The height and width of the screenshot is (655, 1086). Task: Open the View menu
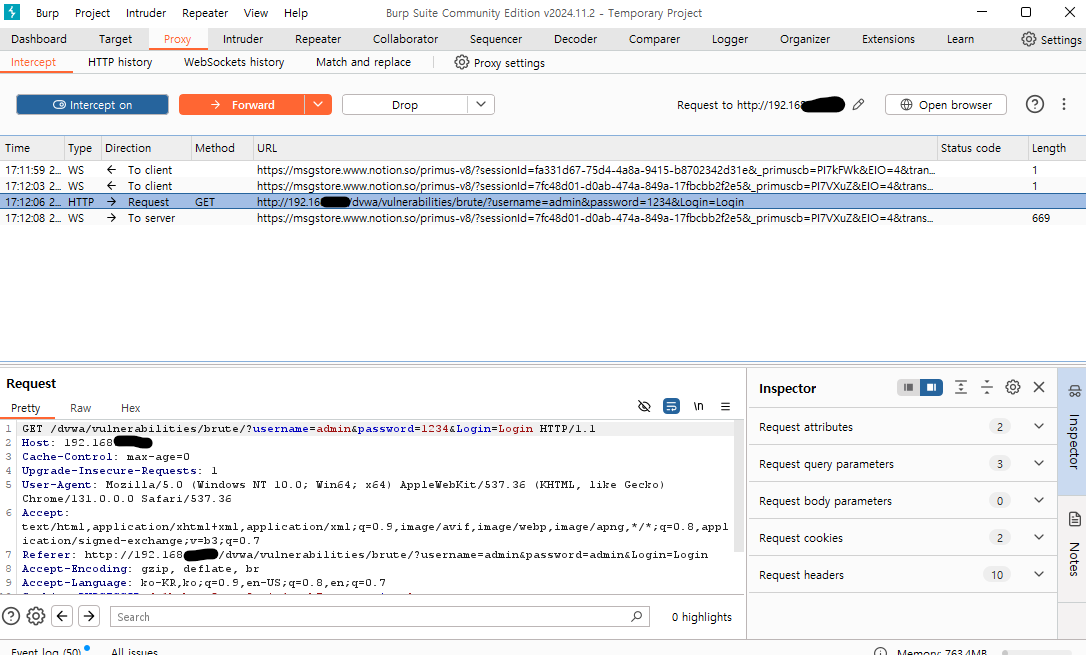tap(256, 13)
